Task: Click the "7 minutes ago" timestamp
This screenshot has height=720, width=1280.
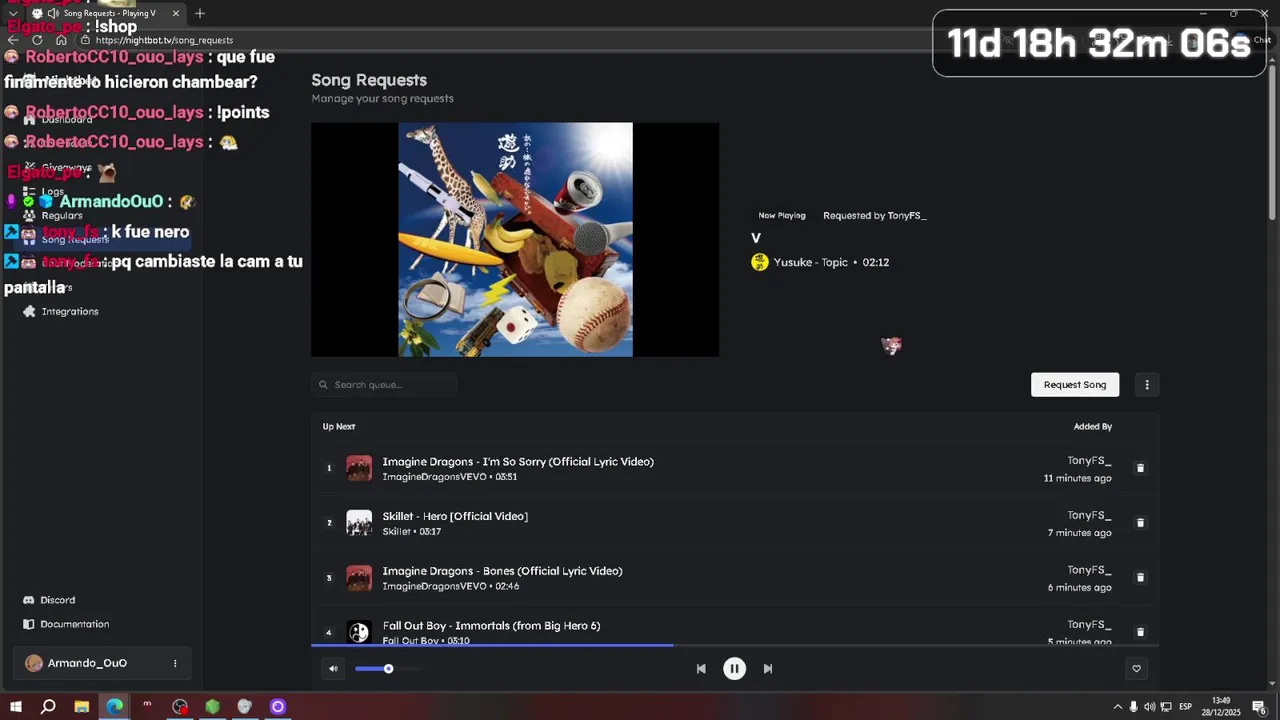Action: click(1079, 533)
